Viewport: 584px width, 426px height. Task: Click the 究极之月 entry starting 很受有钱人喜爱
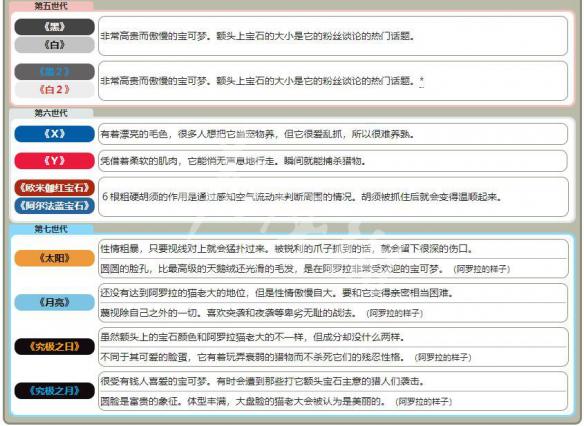pyautogui.click(x=262, y=382)
